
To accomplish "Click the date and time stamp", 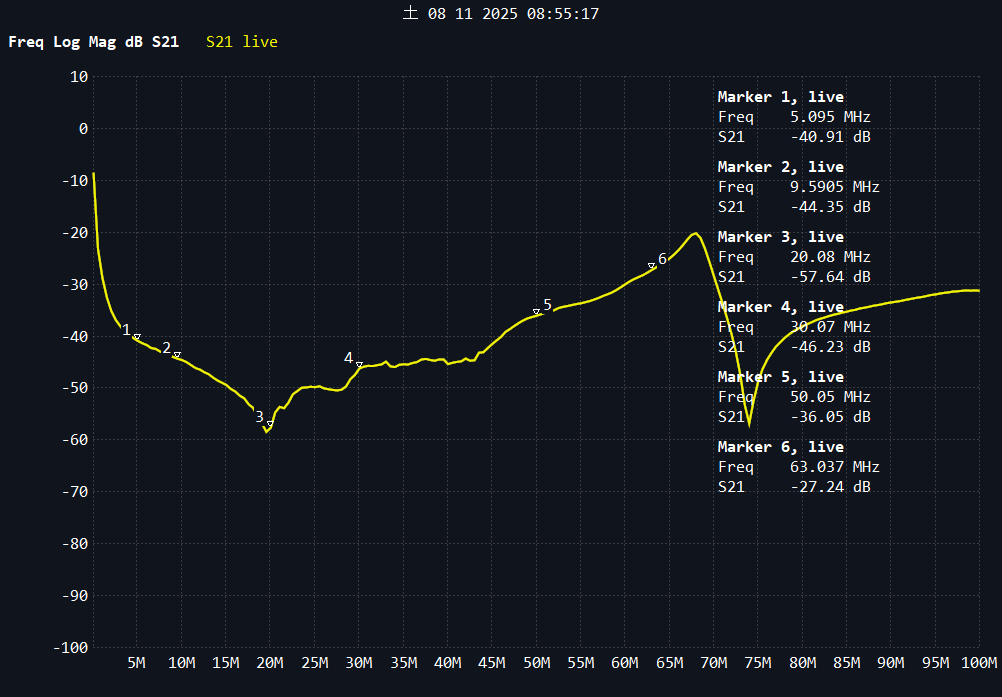I will coord(500,14).
